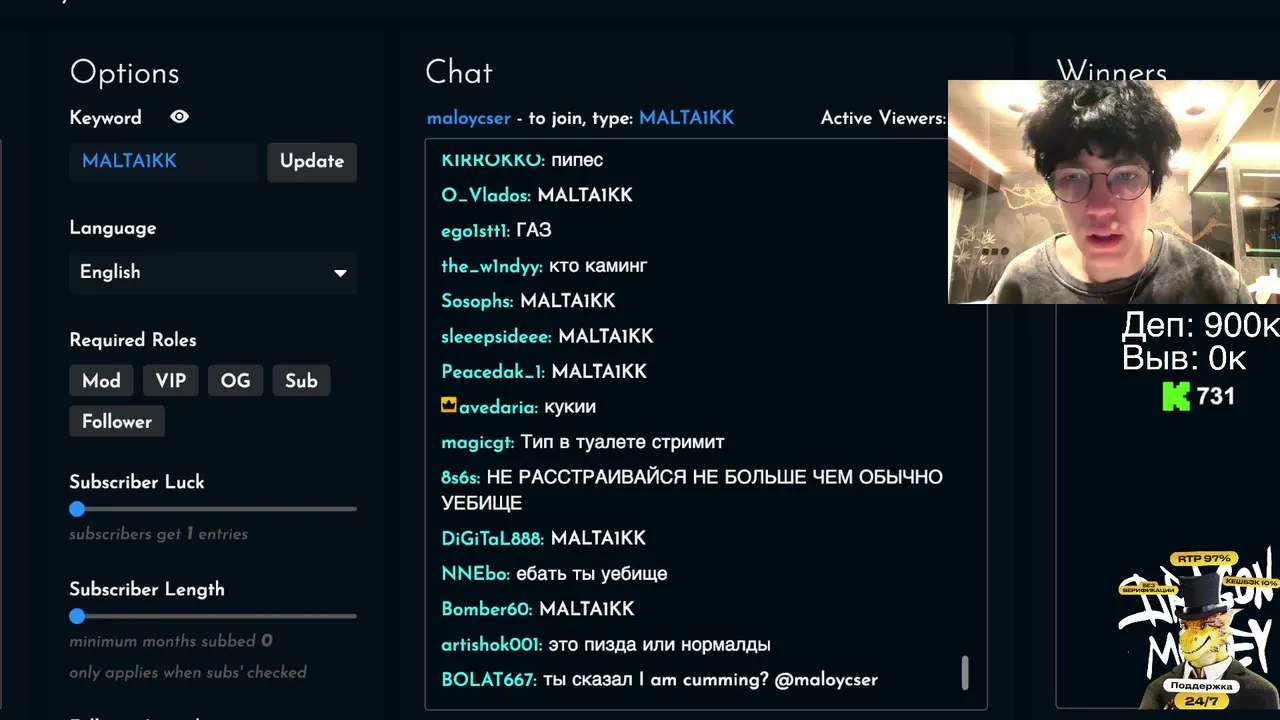This screenshot has height=720, width=1280.
Task: Open maloycser channel link in chat header
Action: coord(469,118)
